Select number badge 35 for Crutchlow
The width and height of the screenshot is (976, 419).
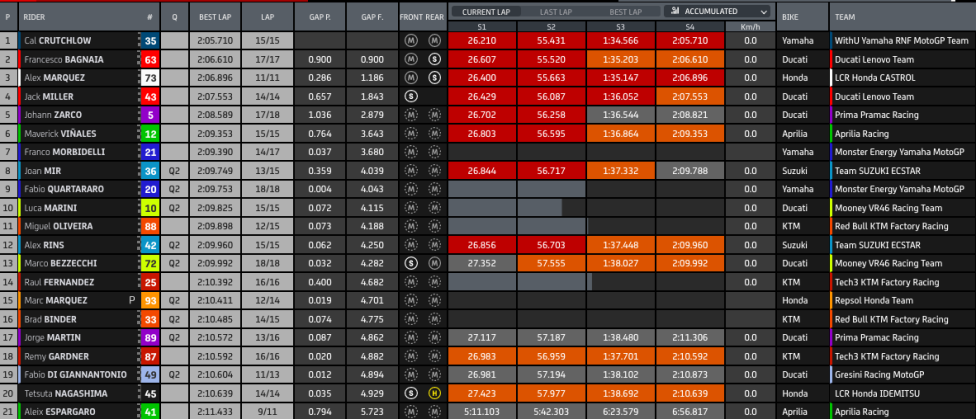(150, 40)
